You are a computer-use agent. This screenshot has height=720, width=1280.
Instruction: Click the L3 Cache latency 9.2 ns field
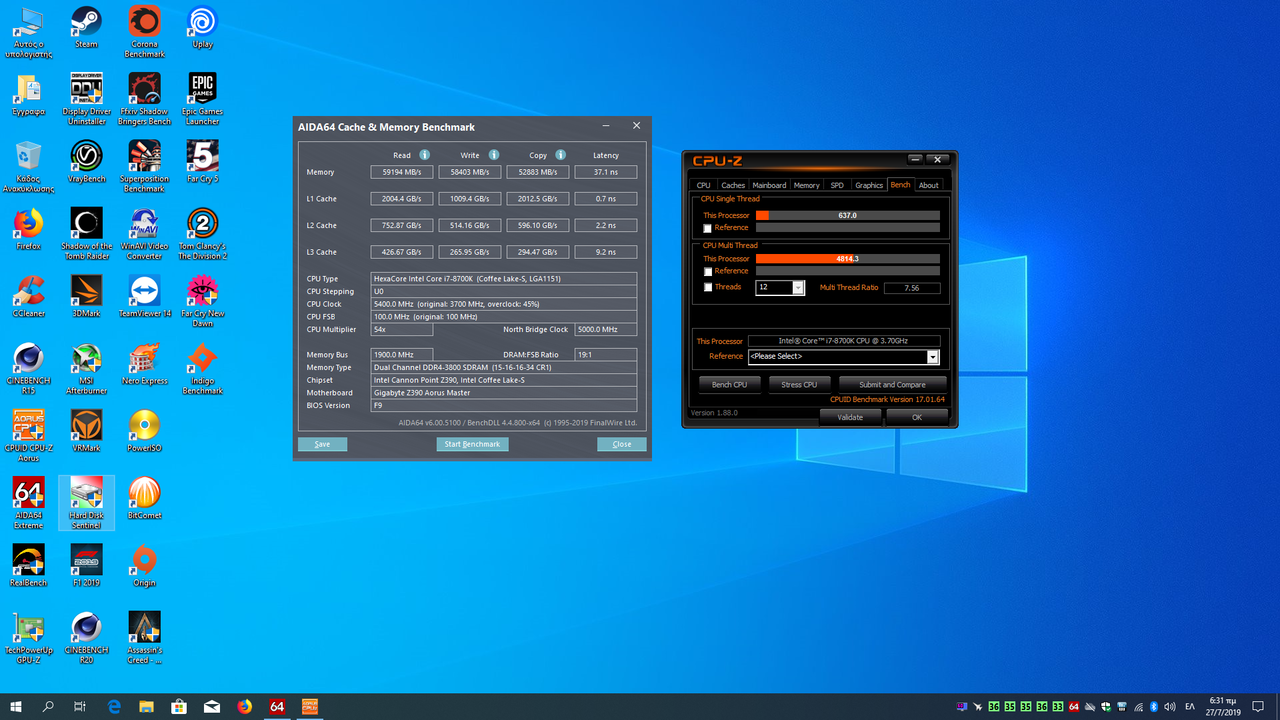pyautogui.click(x=606, y=252)
